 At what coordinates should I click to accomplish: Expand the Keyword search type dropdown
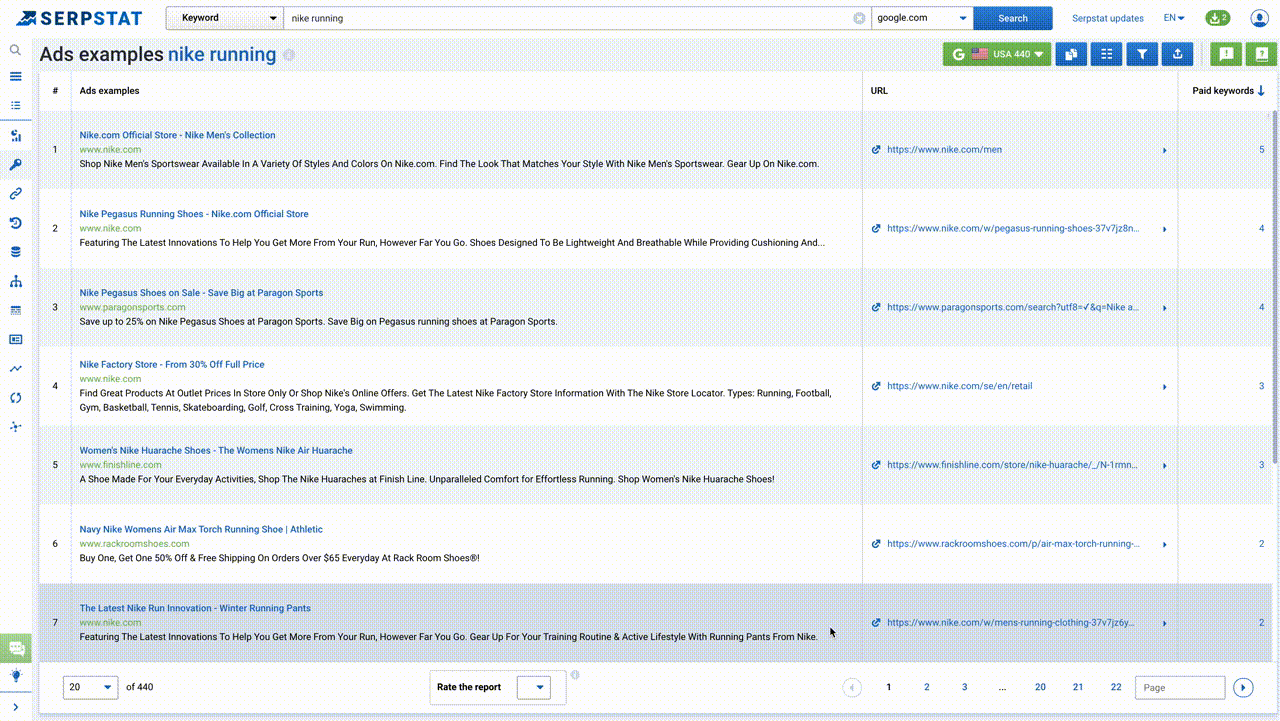tap(224, 18)
